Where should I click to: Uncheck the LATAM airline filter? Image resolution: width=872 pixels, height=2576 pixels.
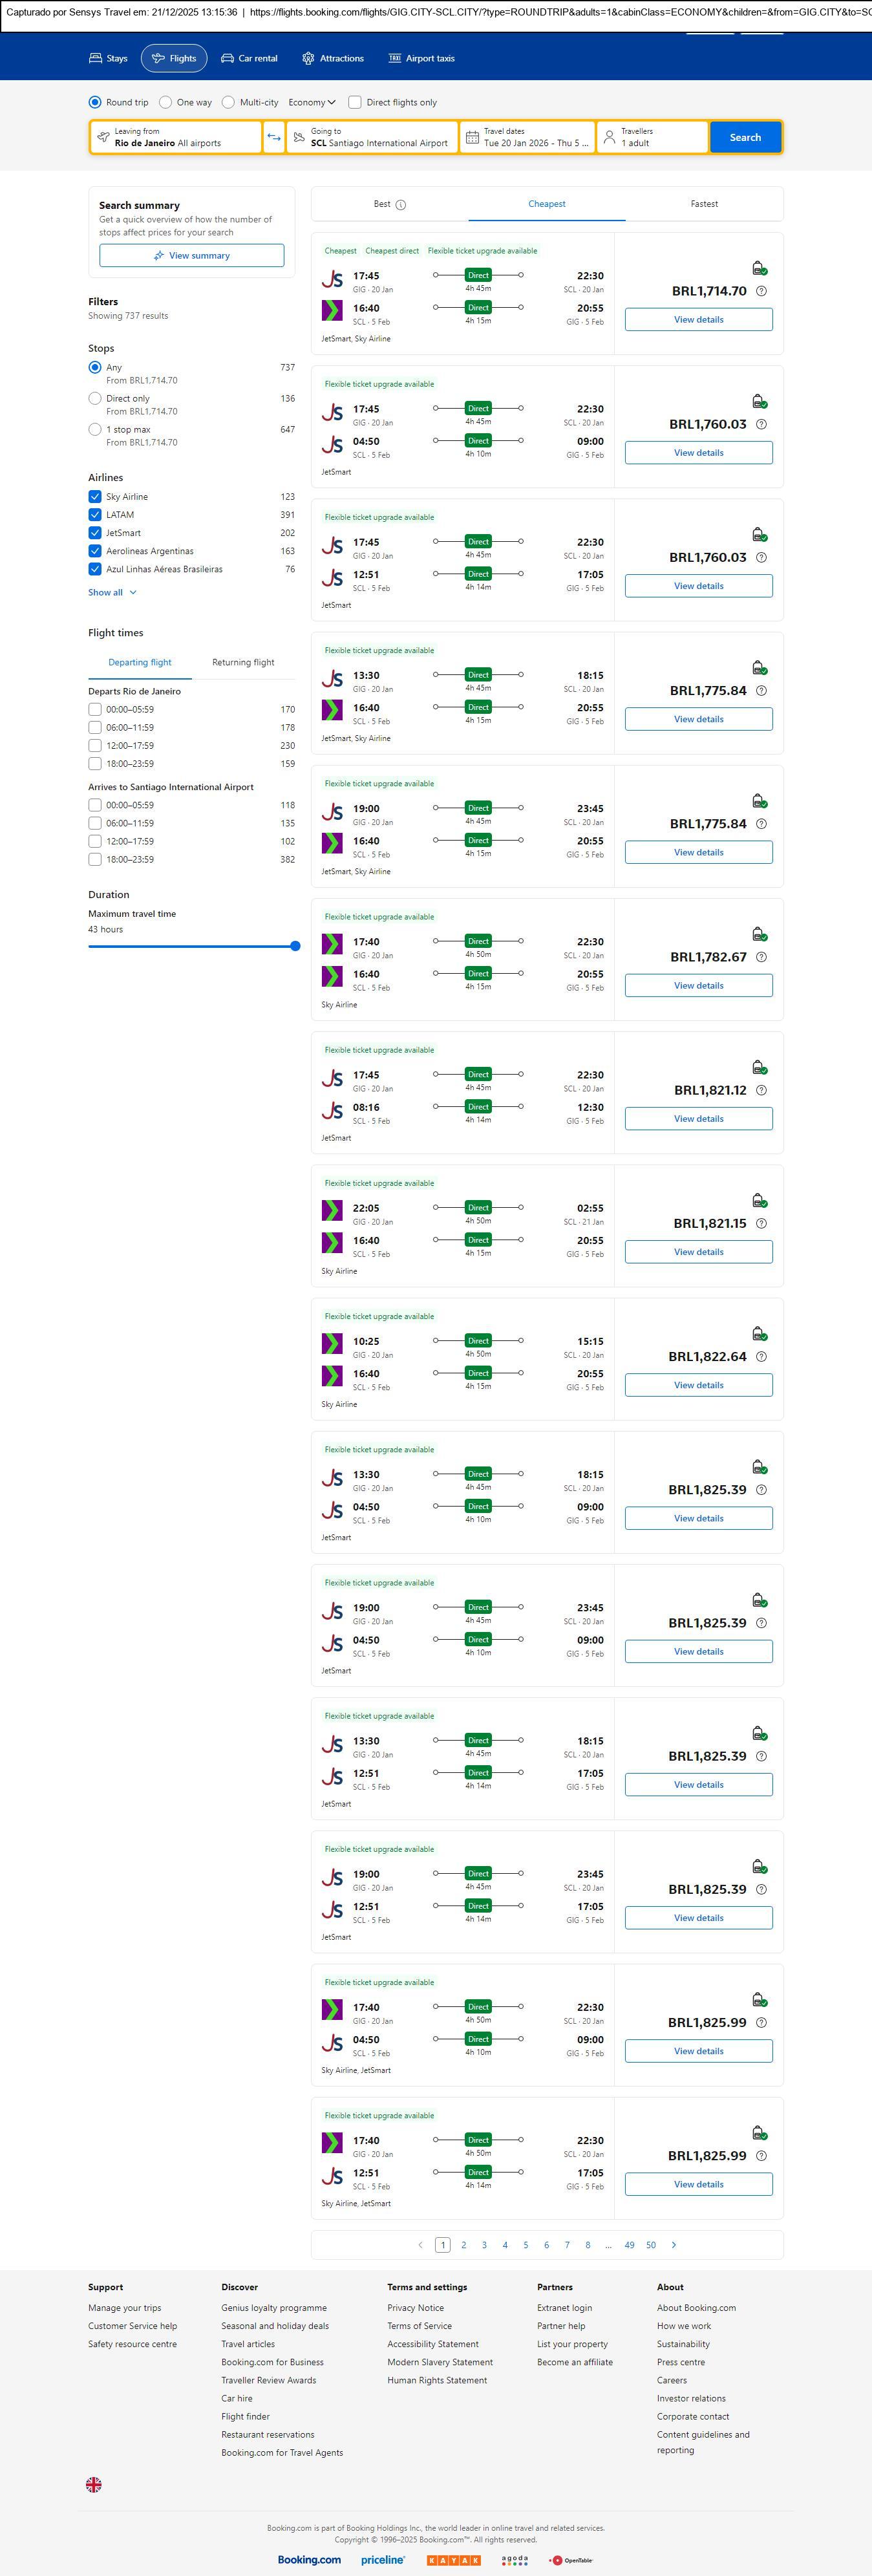click(x=95, y=515)
